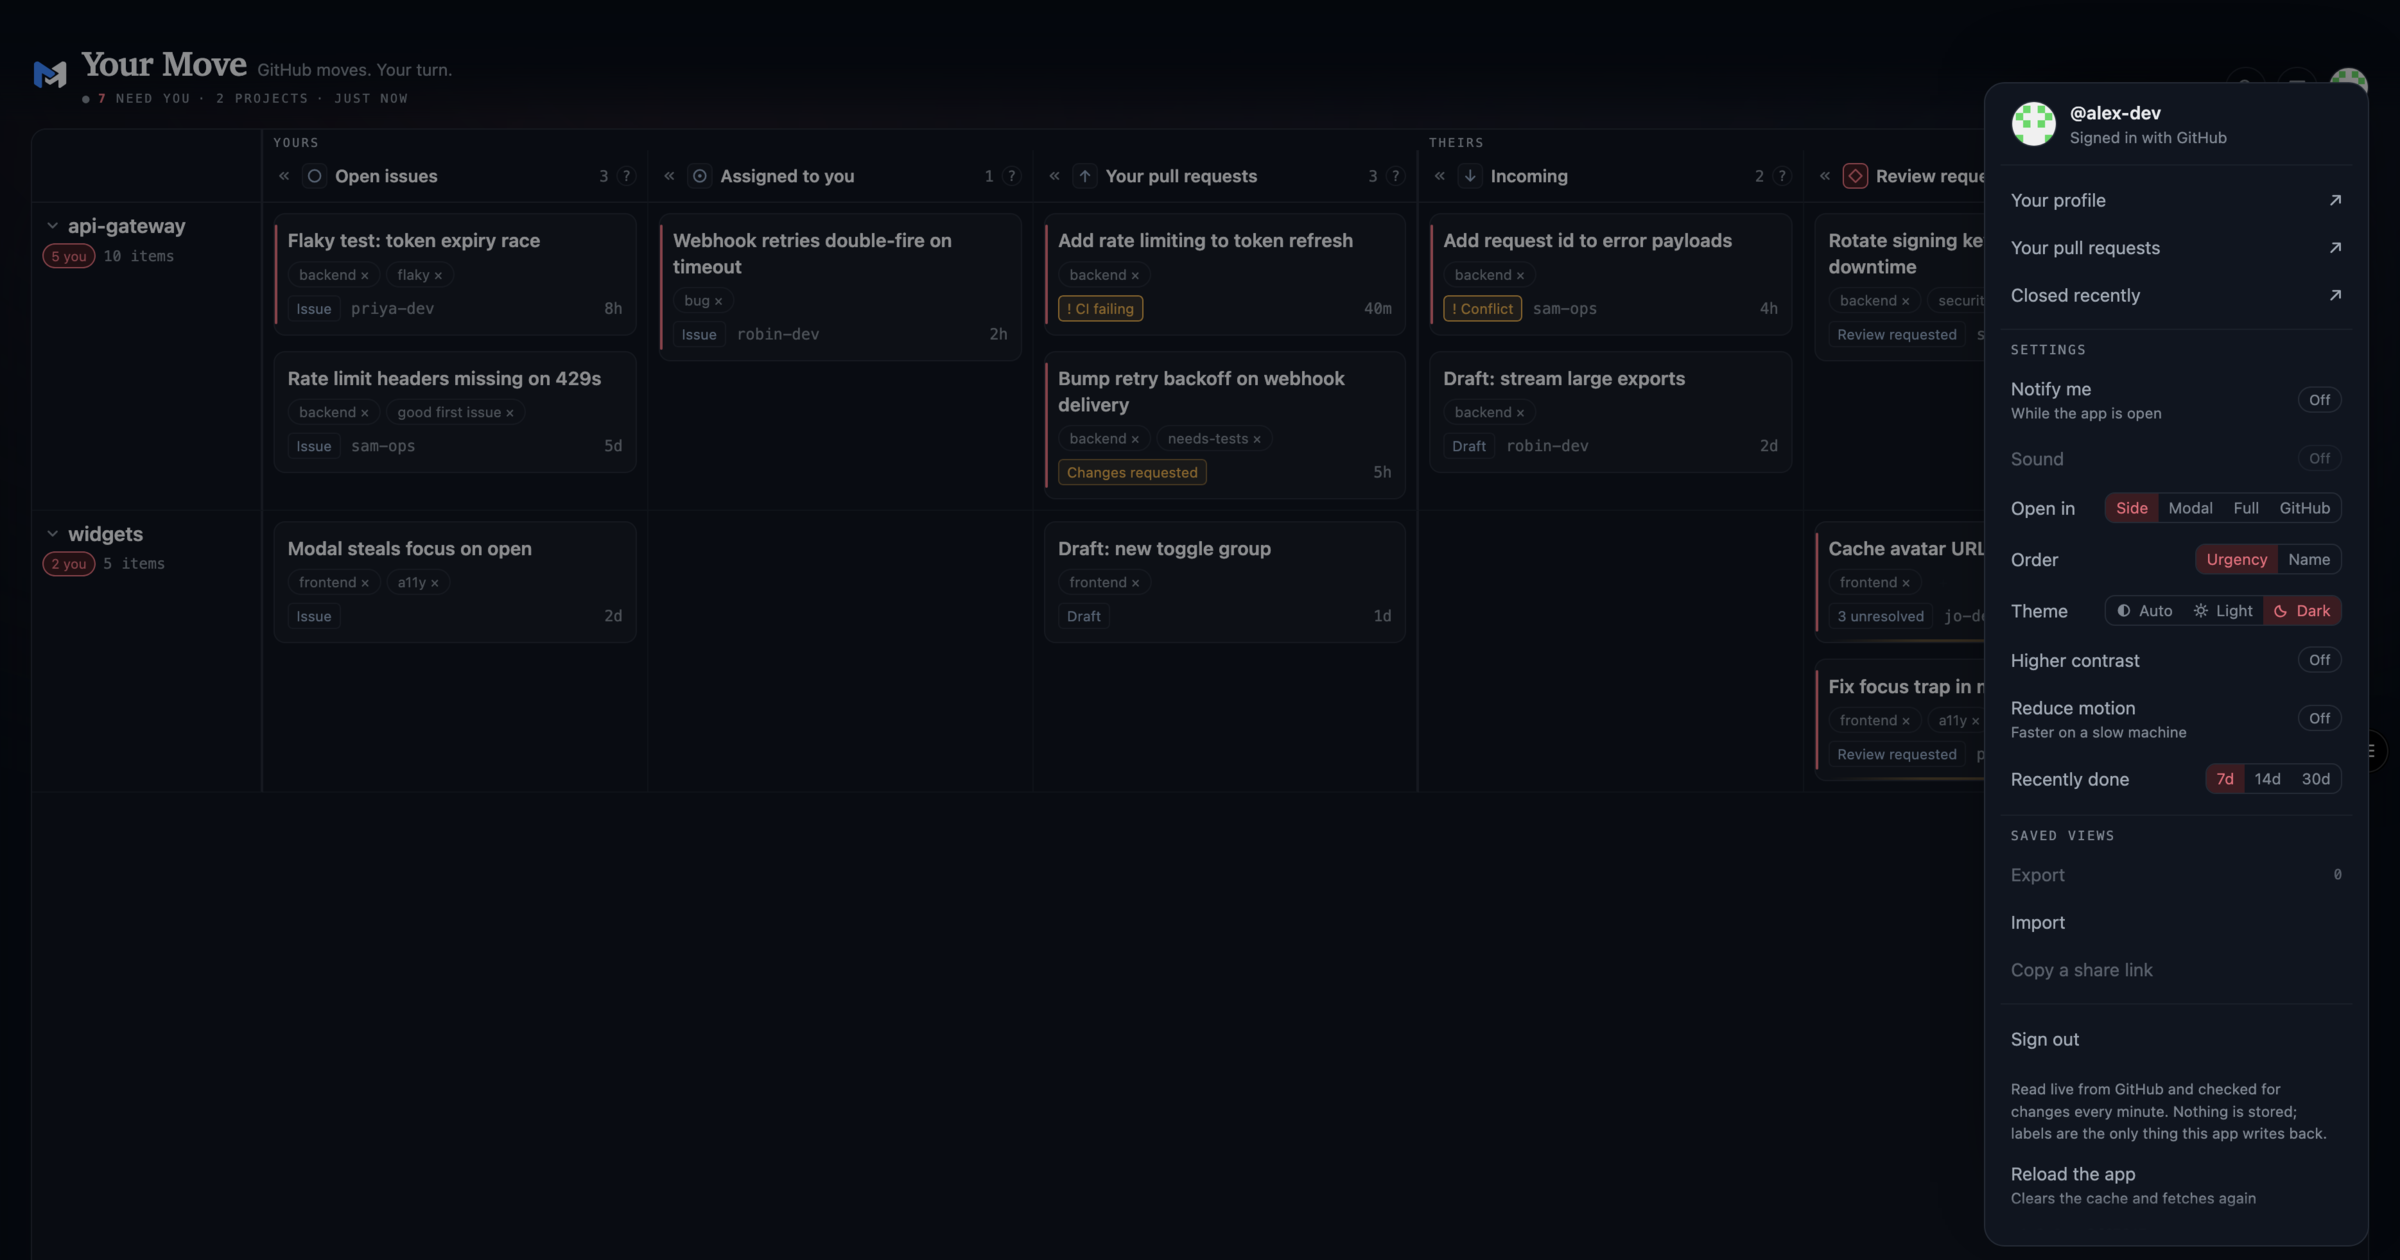
Task: Open Webhook retries double-fire on timeout card
Action: (840, 287)
